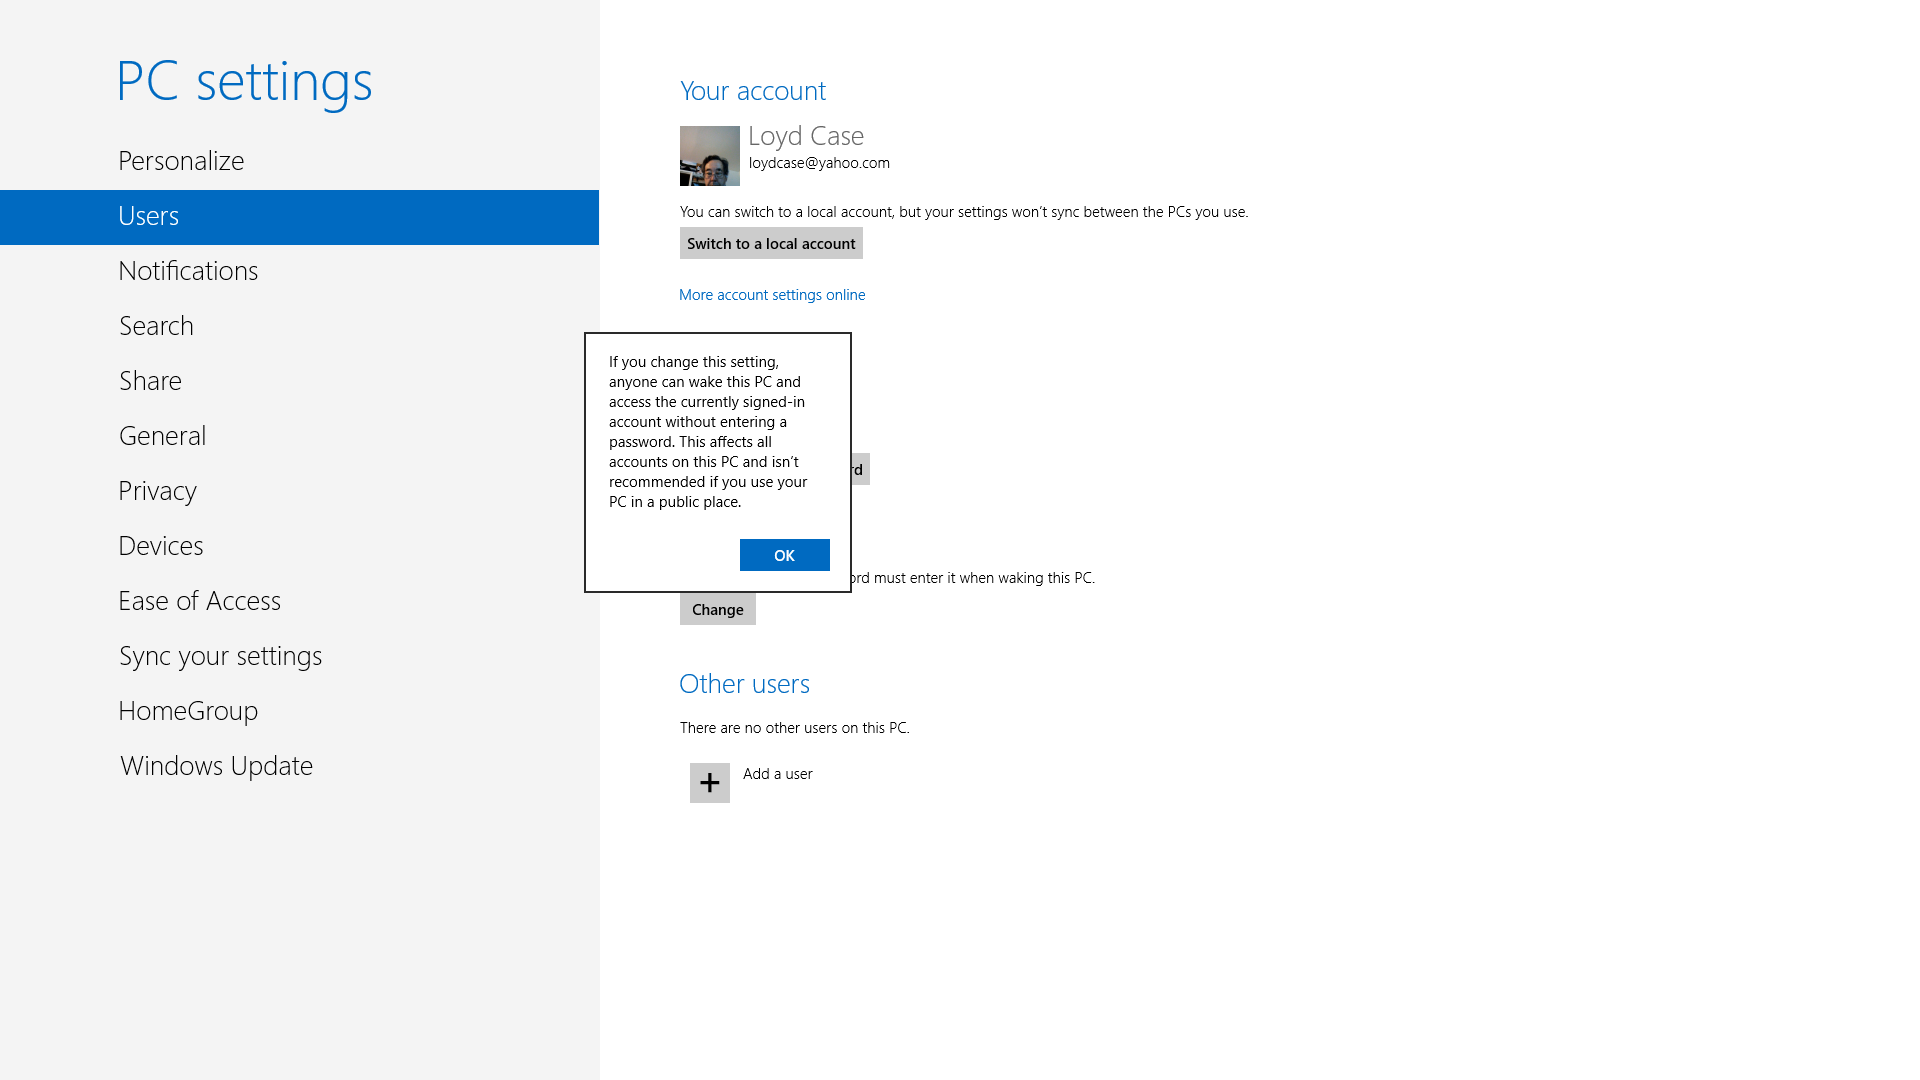Select Sync your settings
The image size is (1920, 1080).
[220, 656]
